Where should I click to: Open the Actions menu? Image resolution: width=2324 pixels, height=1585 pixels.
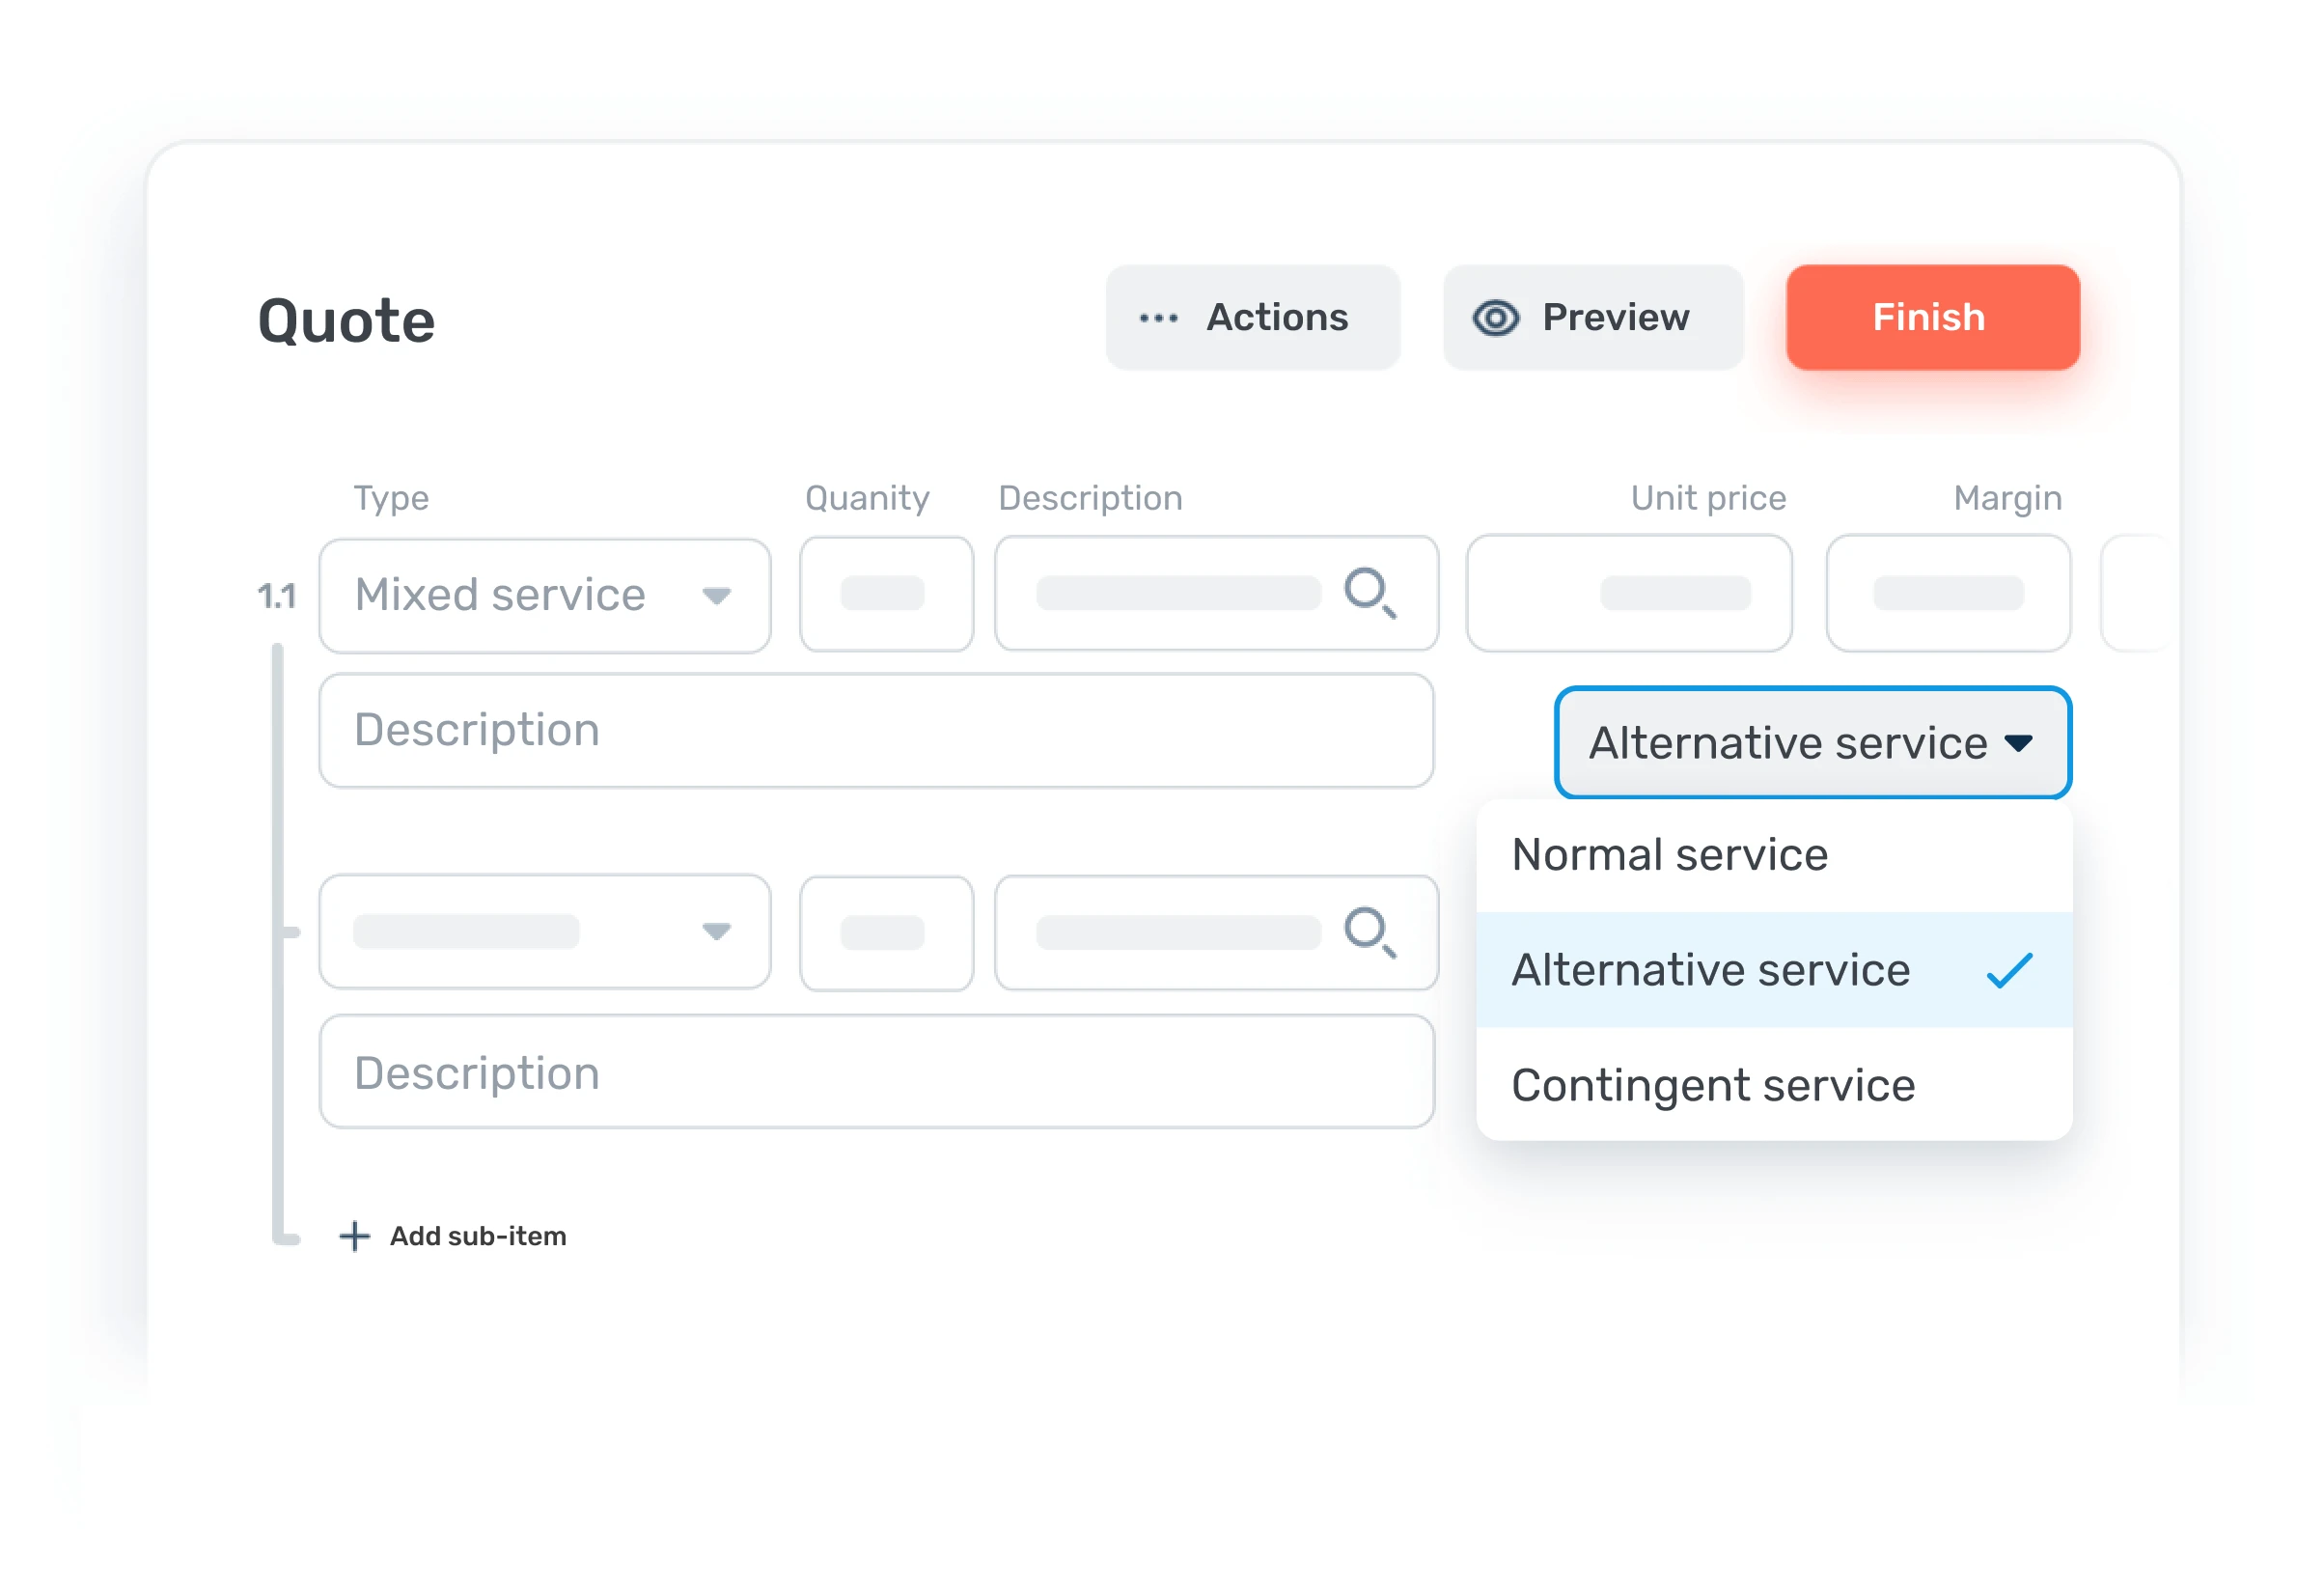point(1253,317)
